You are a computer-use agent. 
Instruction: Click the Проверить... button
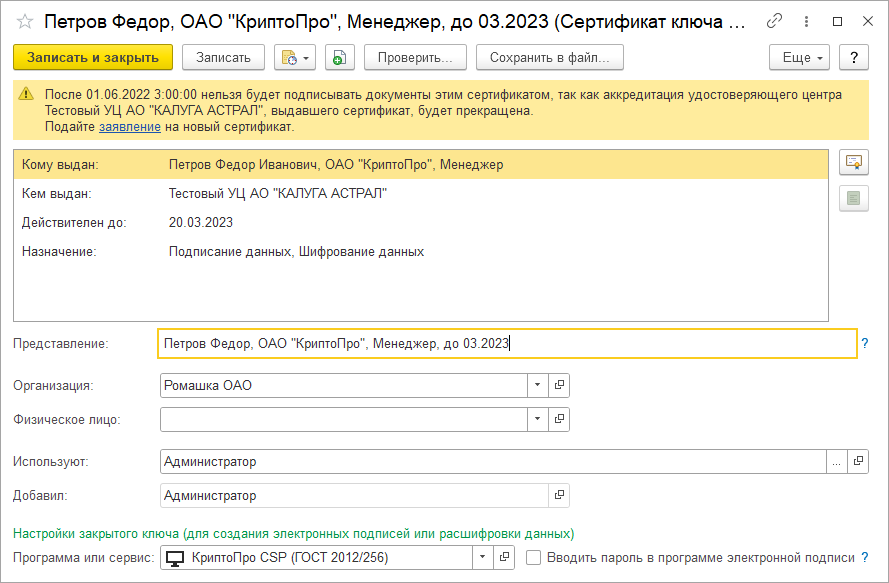(x=415, y=57)
